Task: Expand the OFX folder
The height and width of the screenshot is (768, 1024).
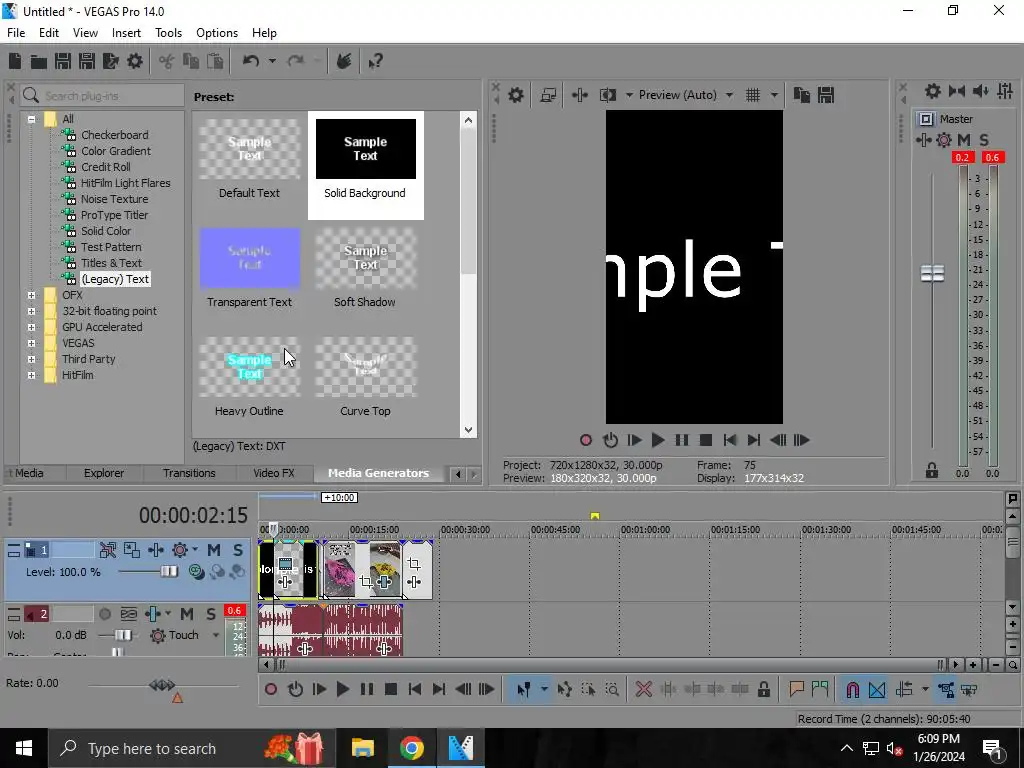Action: pos(31,295)
